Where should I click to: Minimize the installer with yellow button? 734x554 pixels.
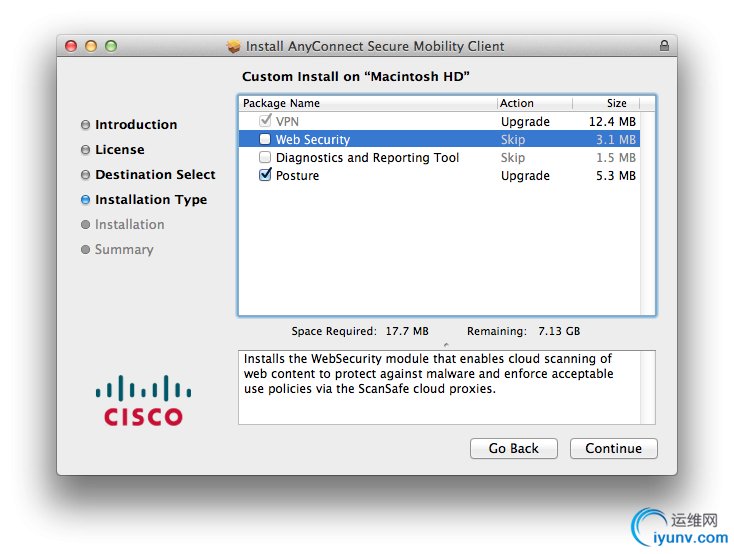coord(91,46)
